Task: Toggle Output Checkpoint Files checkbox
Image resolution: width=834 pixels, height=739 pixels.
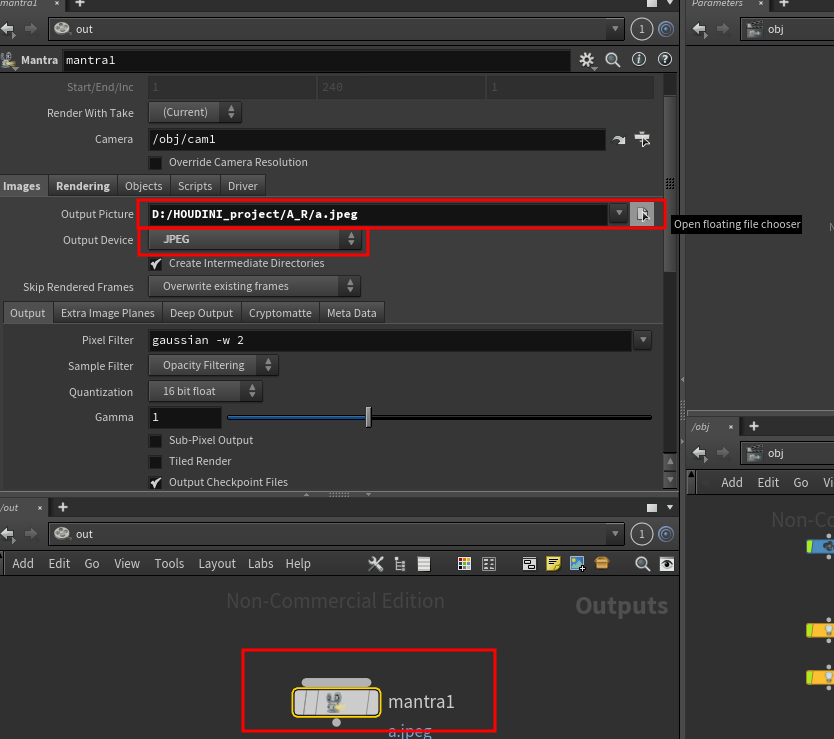Action: (x=155, y=483)
